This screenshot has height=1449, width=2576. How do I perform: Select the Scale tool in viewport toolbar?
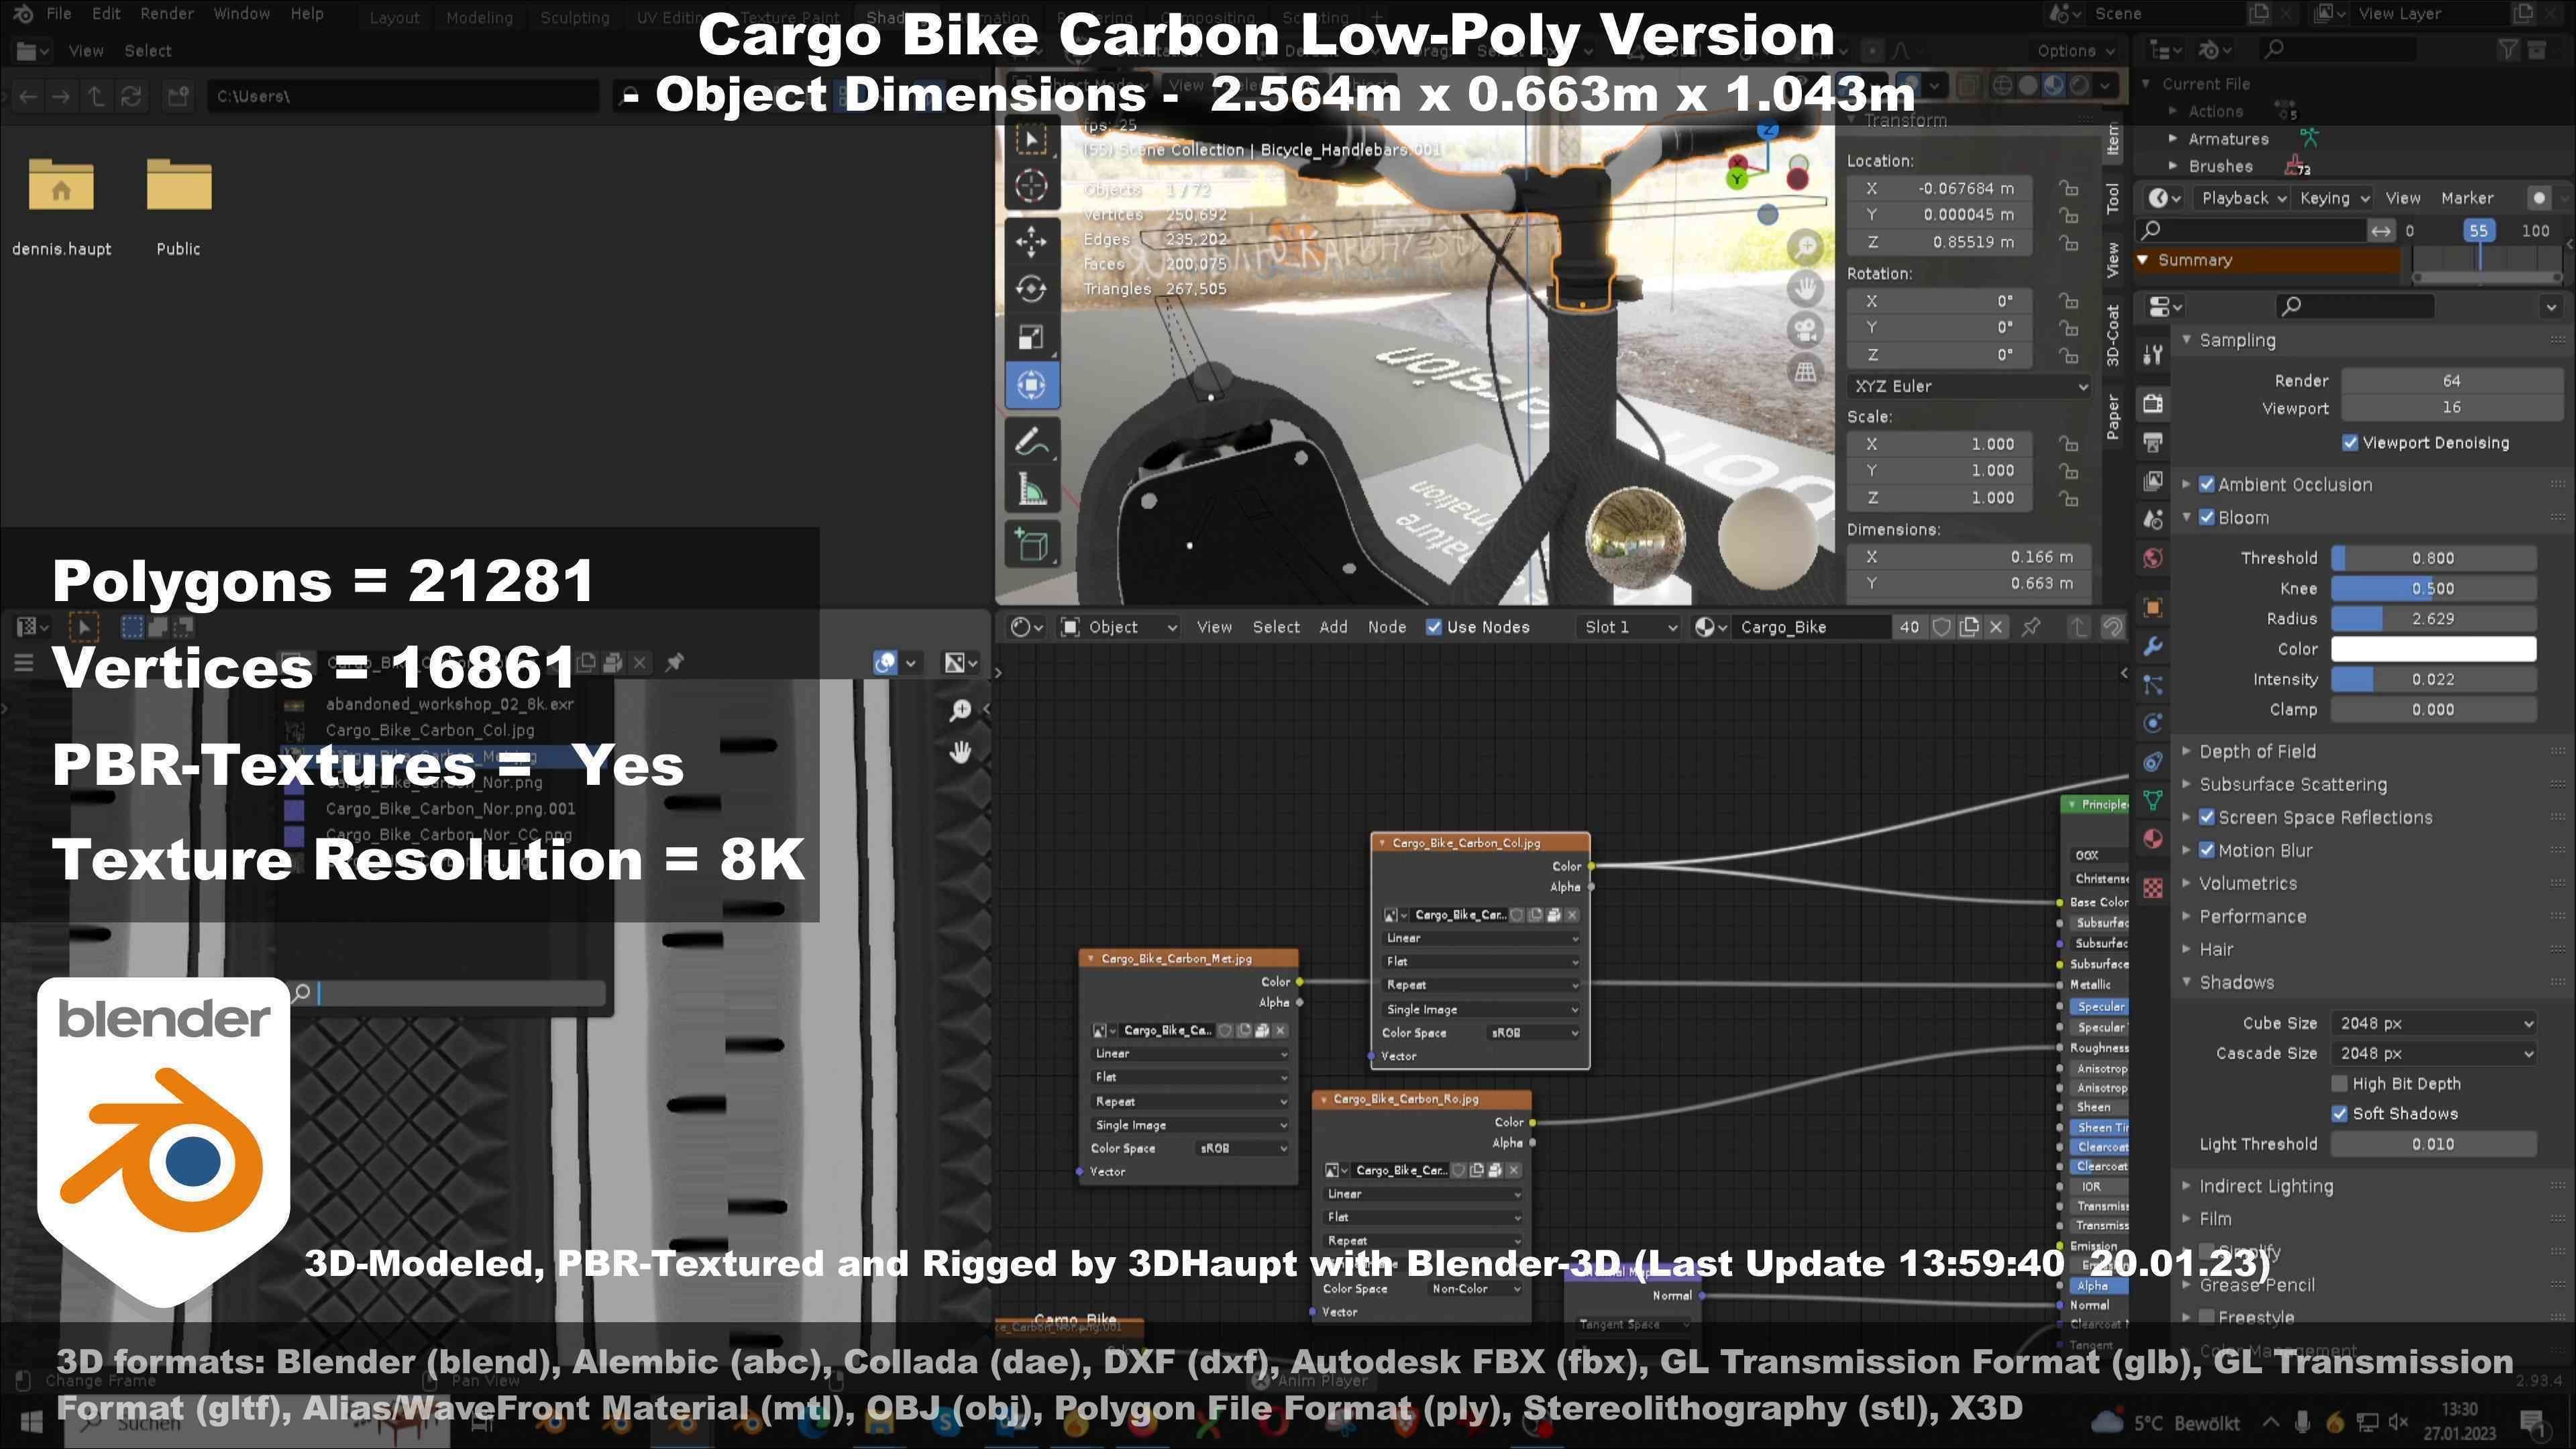tap(1031, 337)
